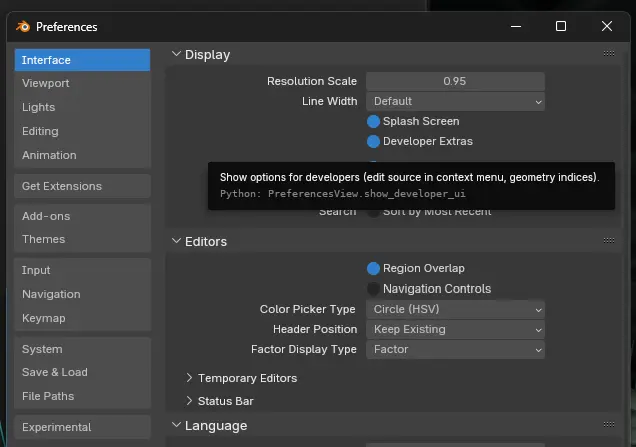The height and width of the screenshot is (447, 636).
Task: Enable the Navigation Controls checkbox
Action: 373,289
